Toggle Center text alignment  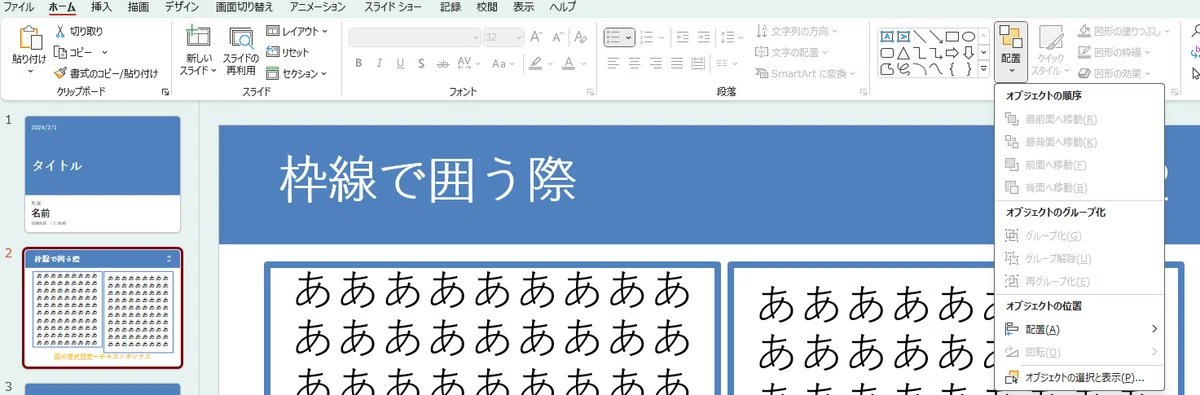(x=634, y=64)
